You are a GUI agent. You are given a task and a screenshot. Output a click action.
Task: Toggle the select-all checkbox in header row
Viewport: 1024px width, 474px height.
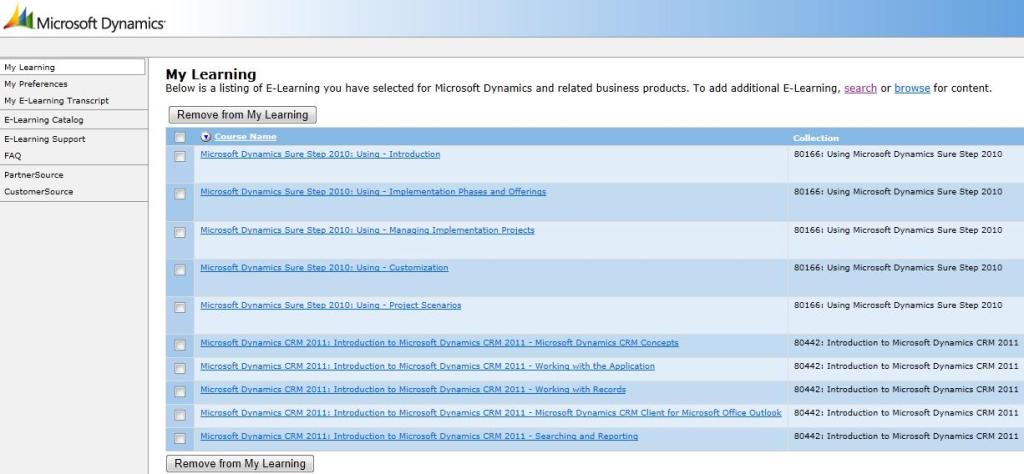click(180, 138)
